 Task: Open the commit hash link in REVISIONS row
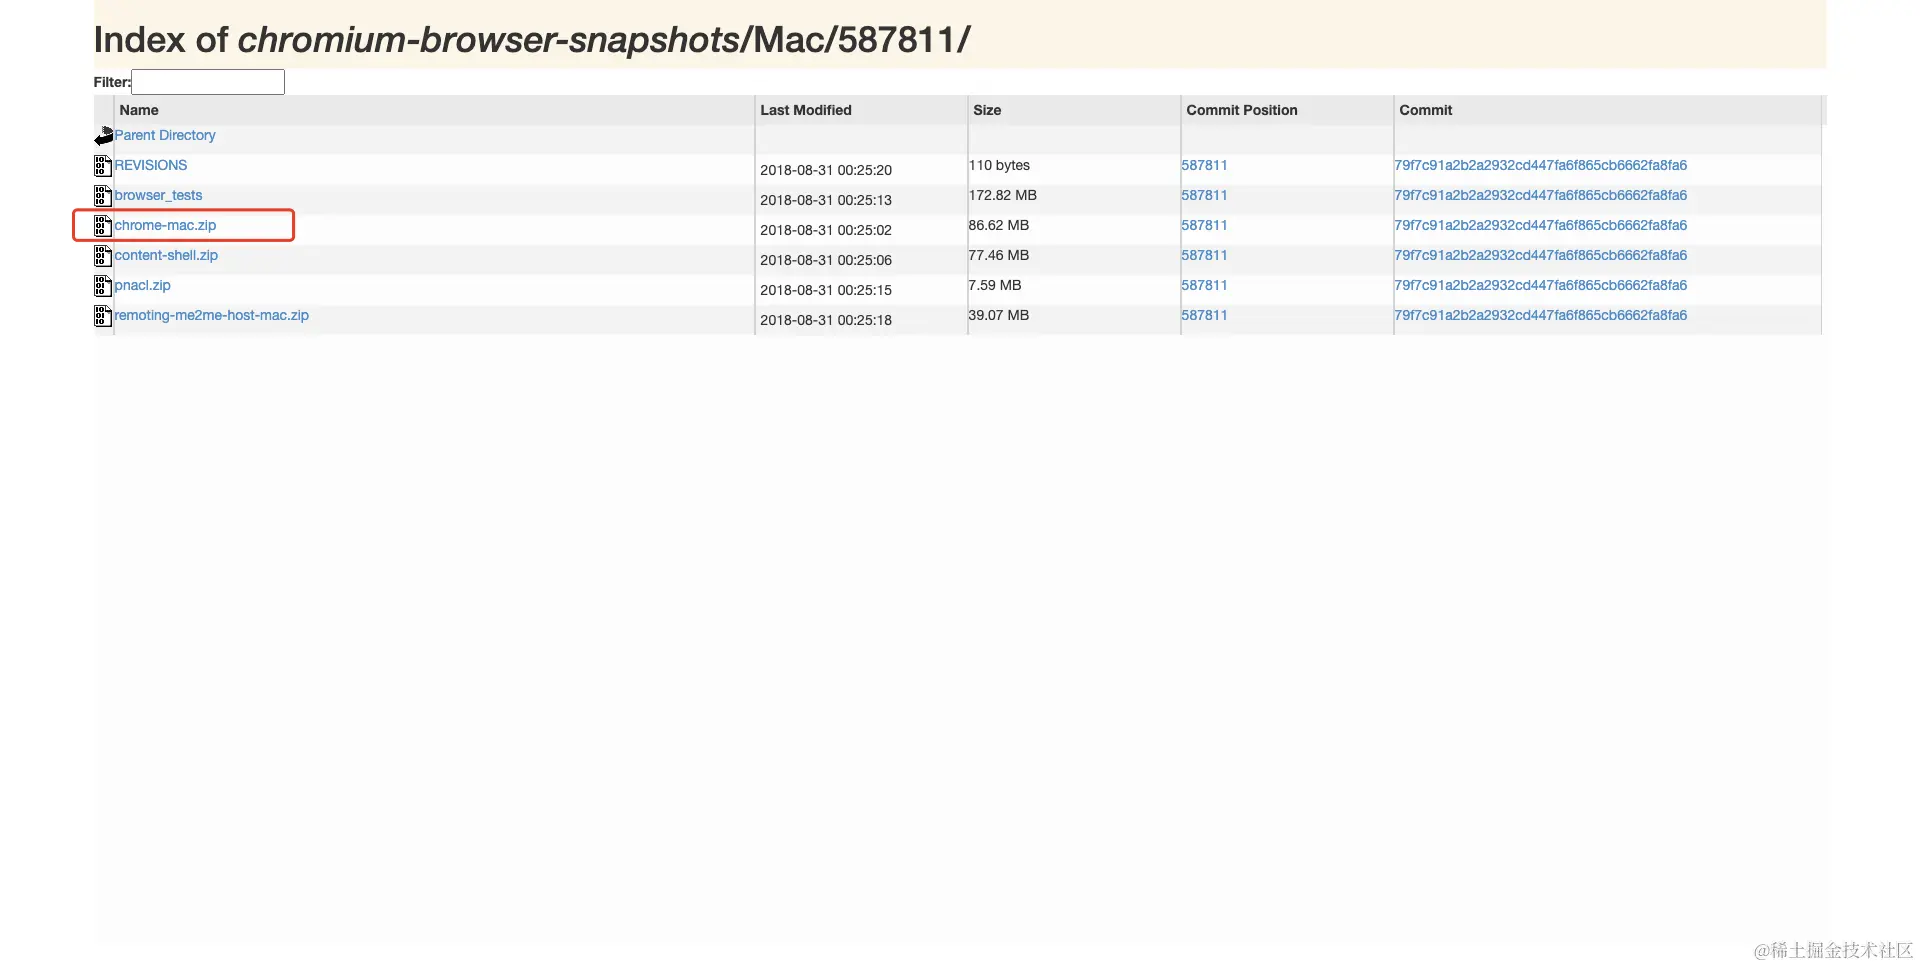(x=1540, y=165)
